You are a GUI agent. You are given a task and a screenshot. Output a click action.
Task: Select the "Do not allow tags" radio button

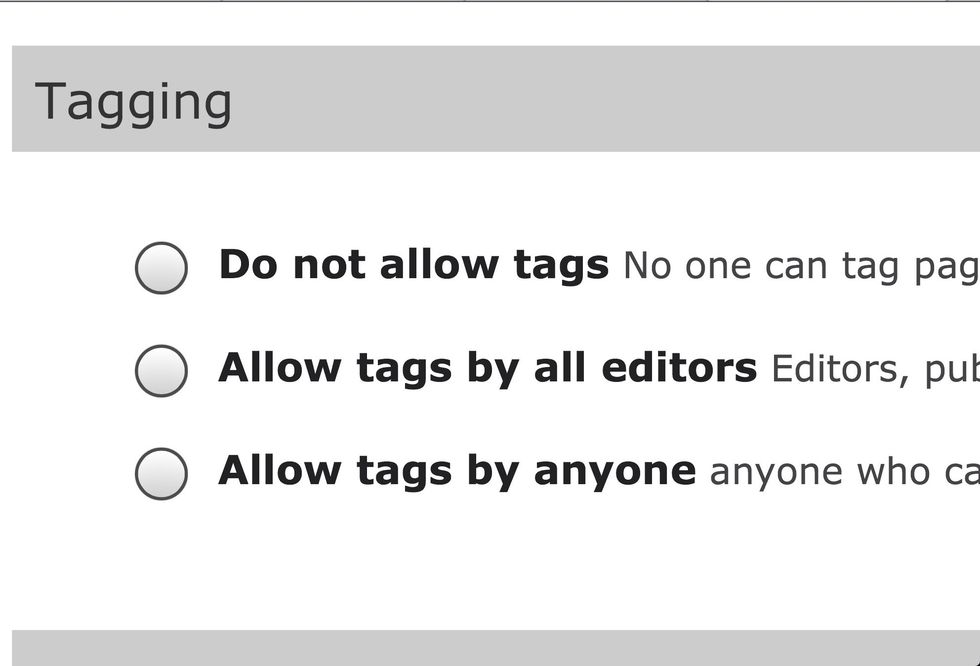click(x=161, y=267)
